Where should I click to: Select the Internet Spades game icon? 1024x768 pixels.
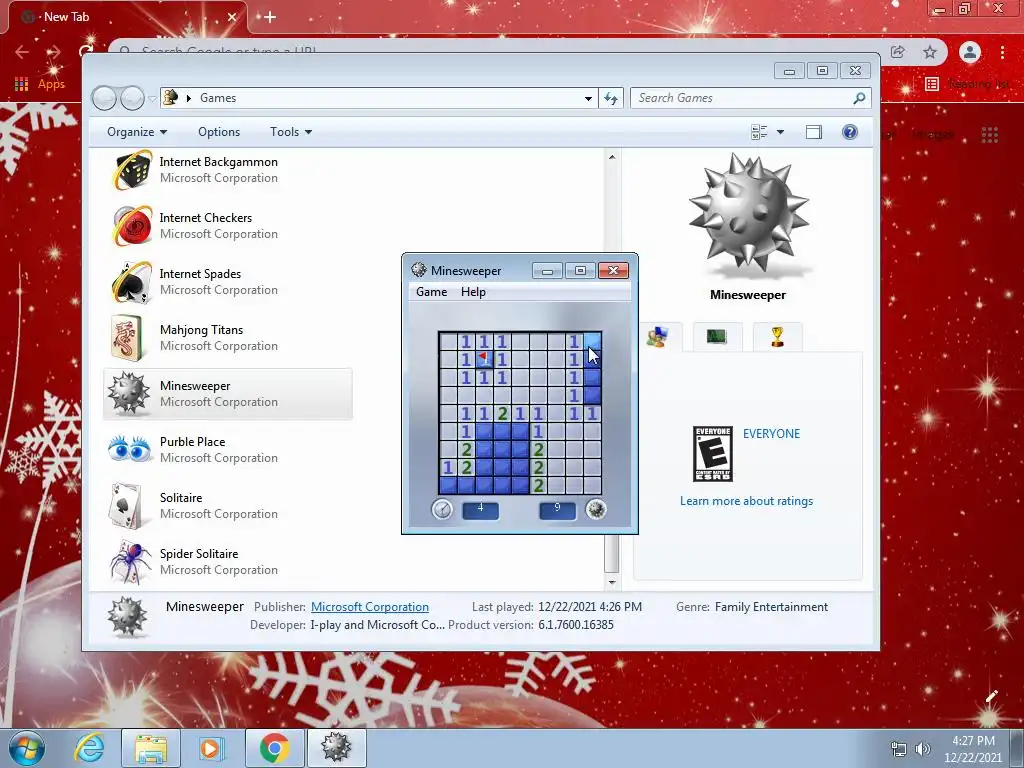pyautogui.click(x=133, y=282)
